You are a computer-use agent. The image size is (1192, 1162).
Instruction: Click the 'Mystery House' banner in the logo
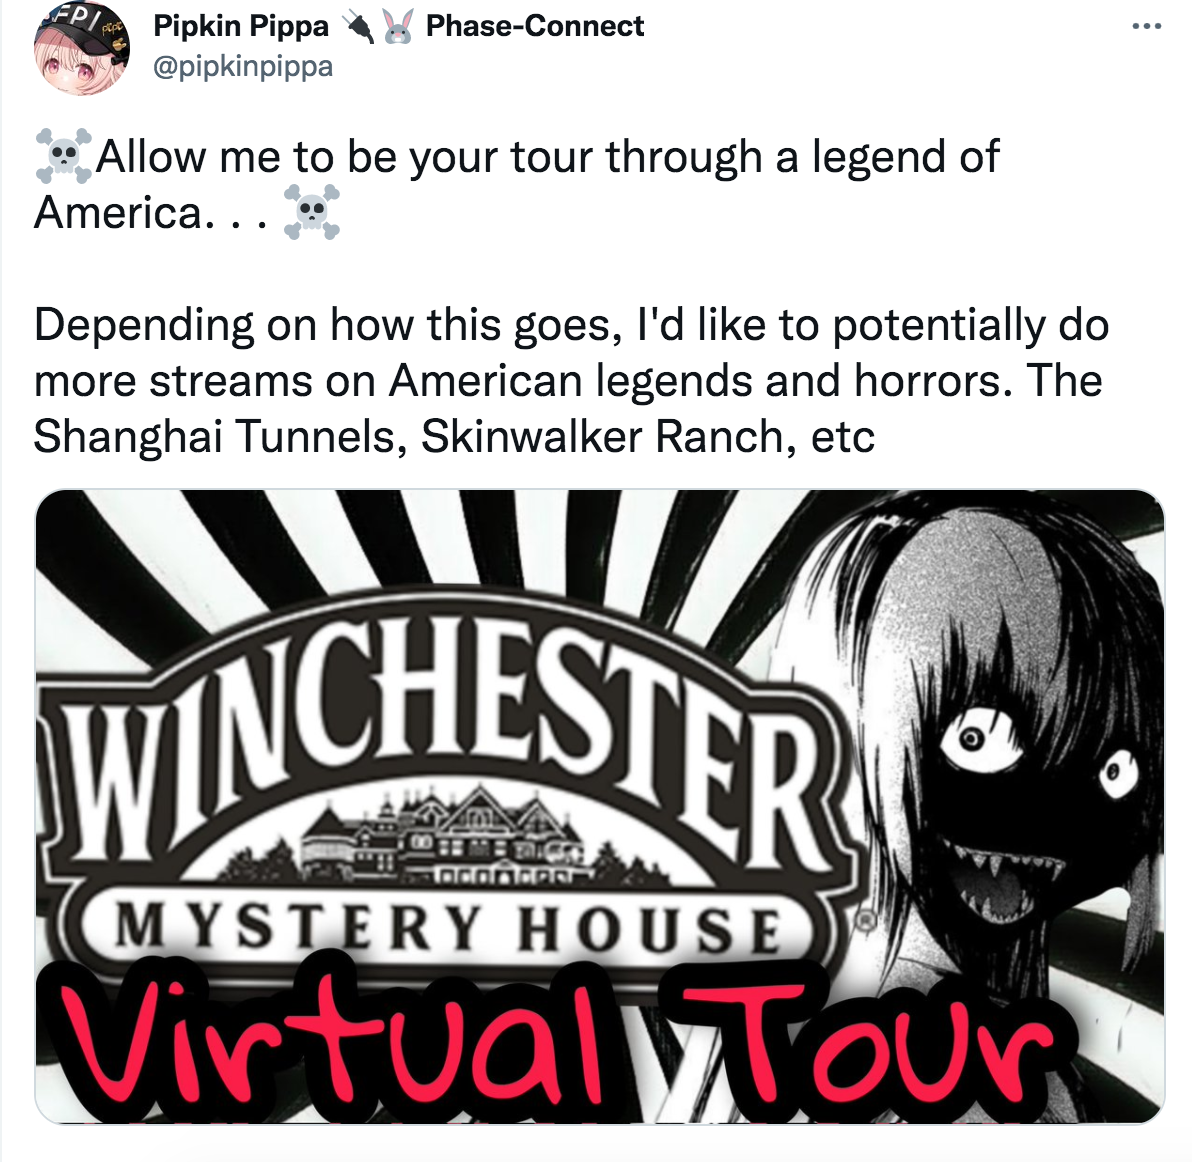pyautogui.click(x=447, y=929)
